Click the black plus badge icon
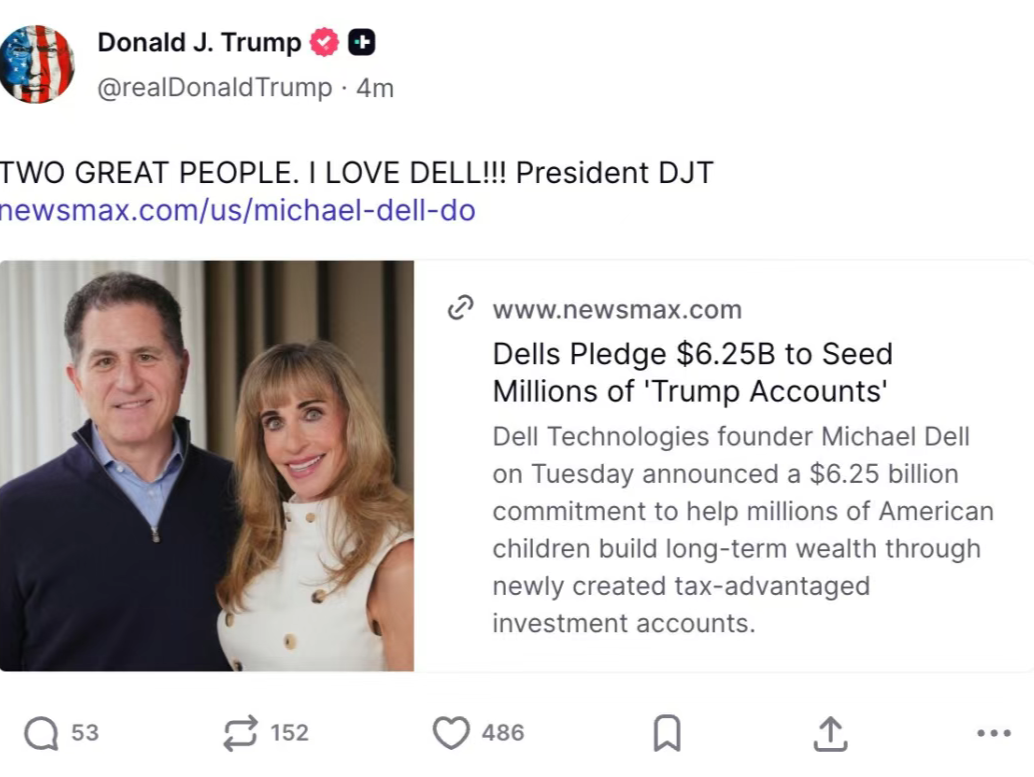The height and width of the screenshot is (777, 1034). (x=361, y=43)
